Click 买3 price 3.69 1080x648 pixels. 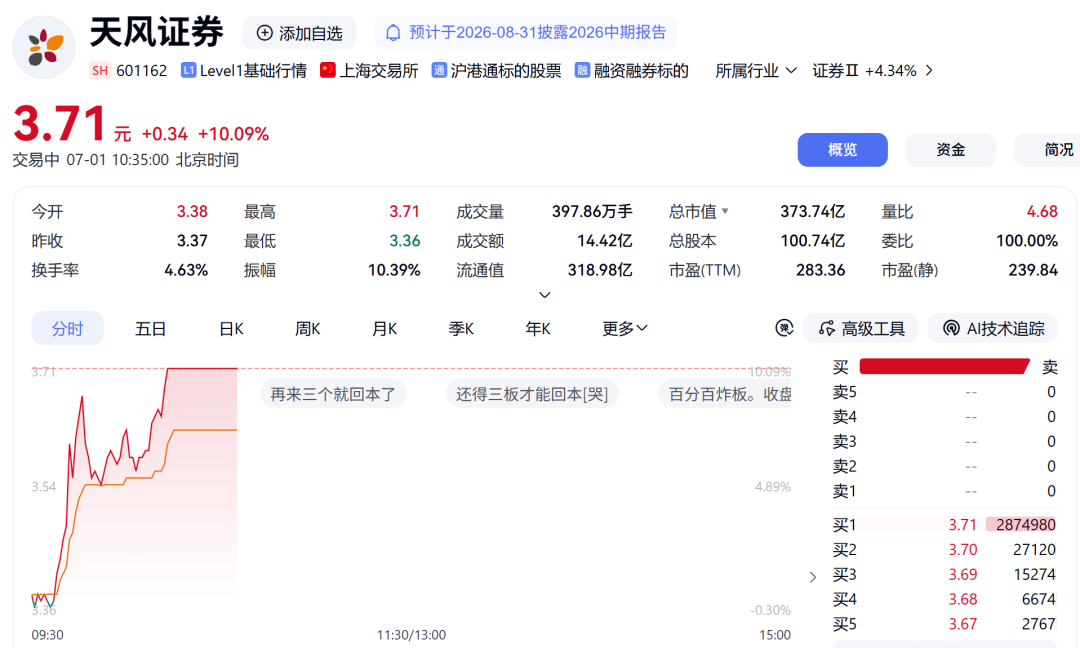(963, 574)
